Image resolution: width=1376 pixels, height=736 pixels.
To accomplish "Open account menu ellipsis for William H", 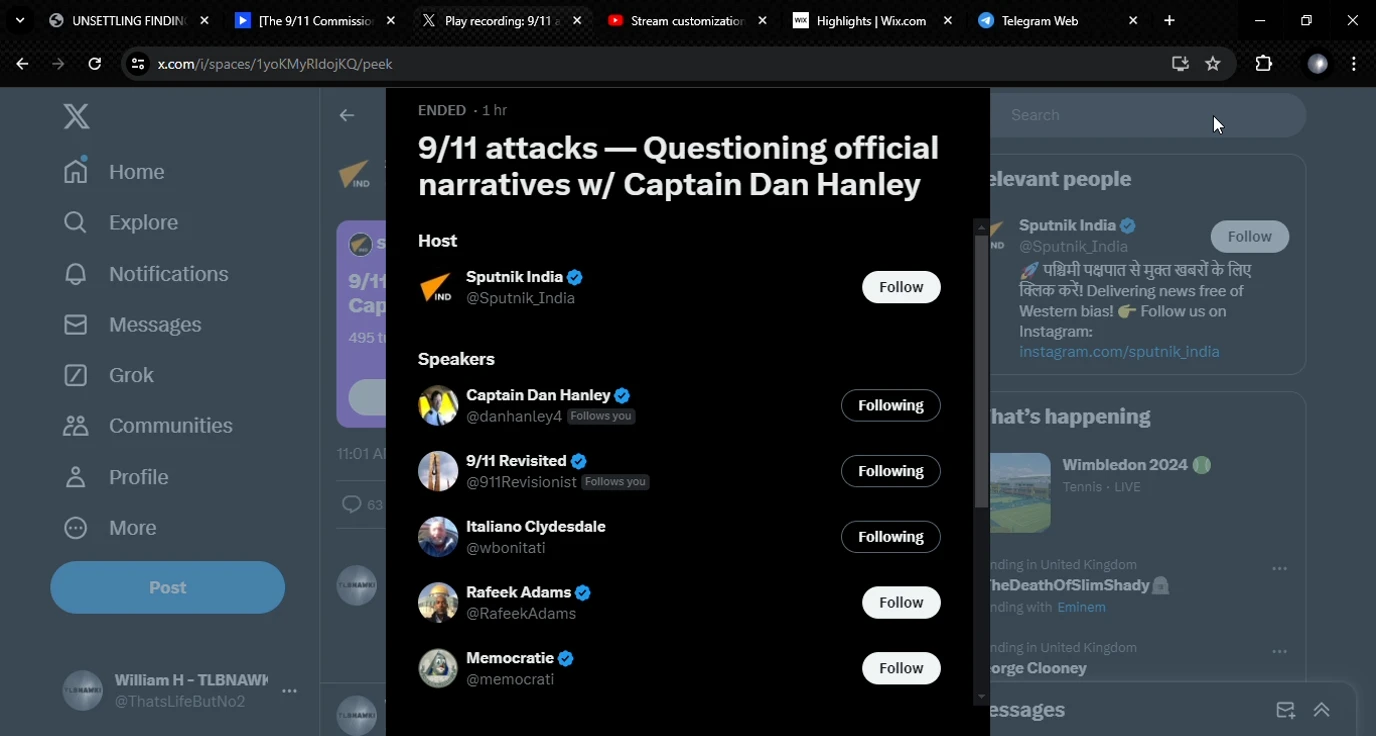I will click(x=289, y=691).
